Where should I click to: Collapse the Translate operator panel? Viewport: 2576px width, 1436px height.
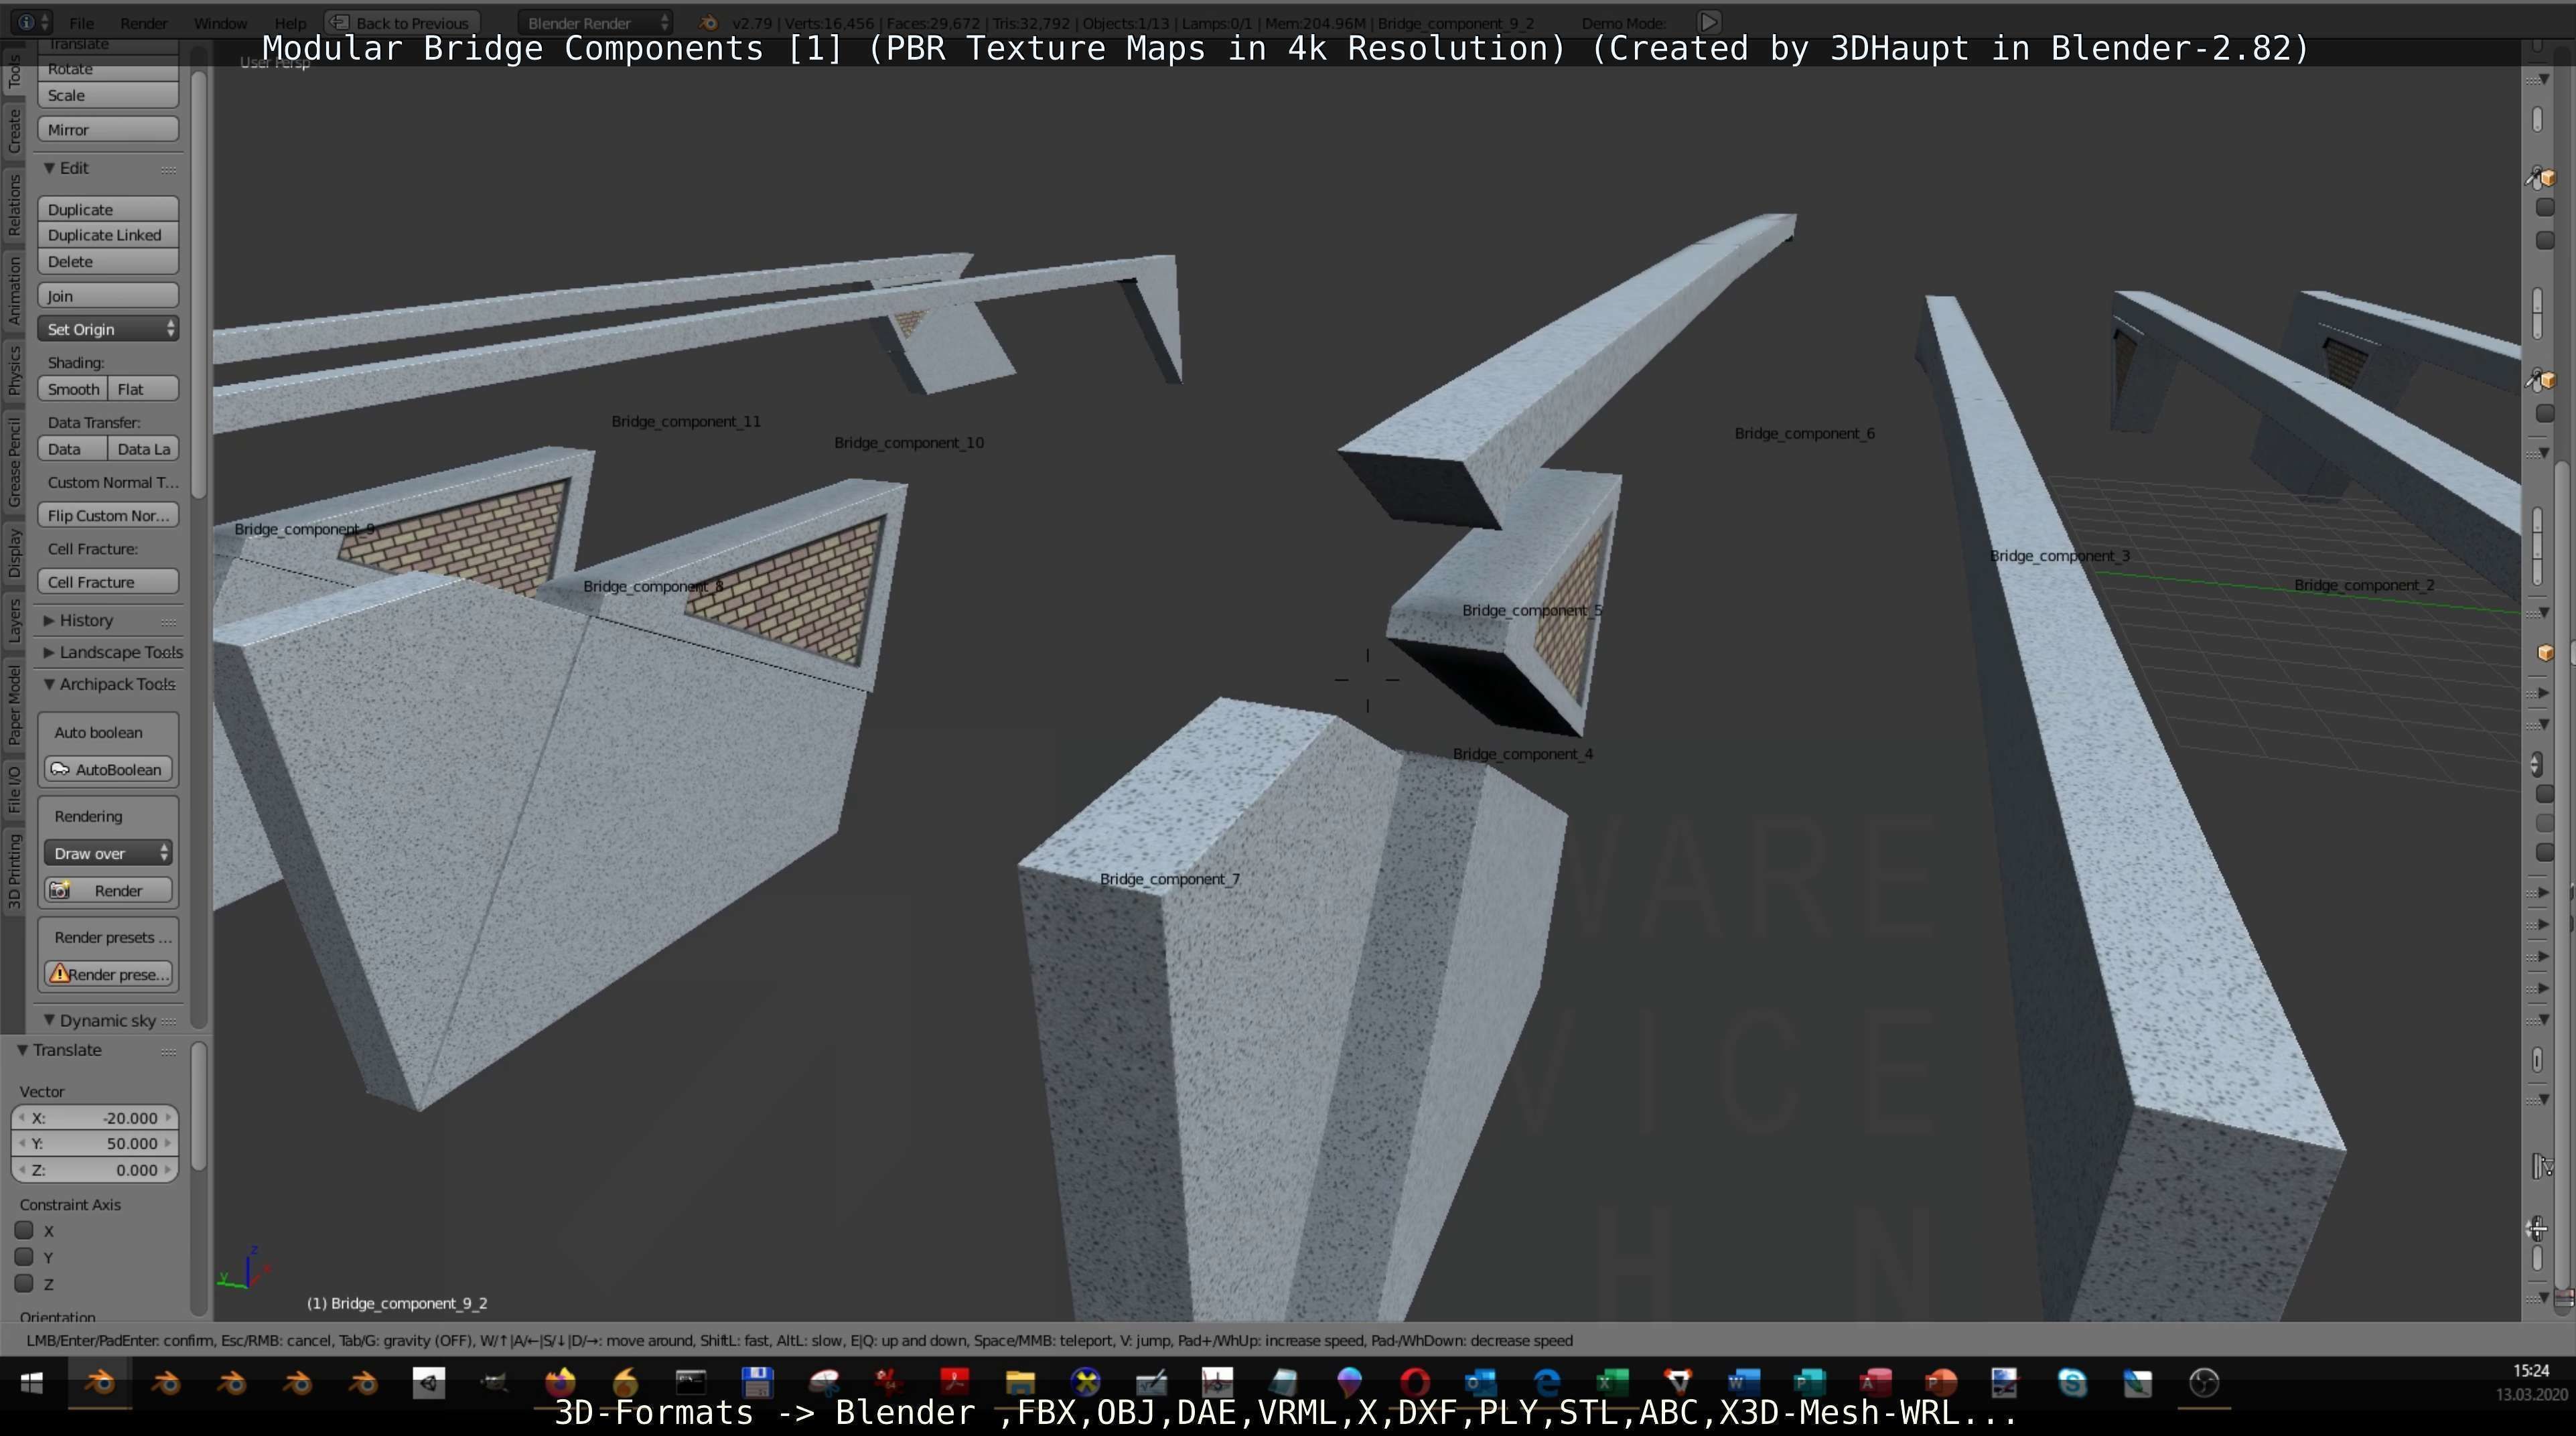coord(22,1050)
